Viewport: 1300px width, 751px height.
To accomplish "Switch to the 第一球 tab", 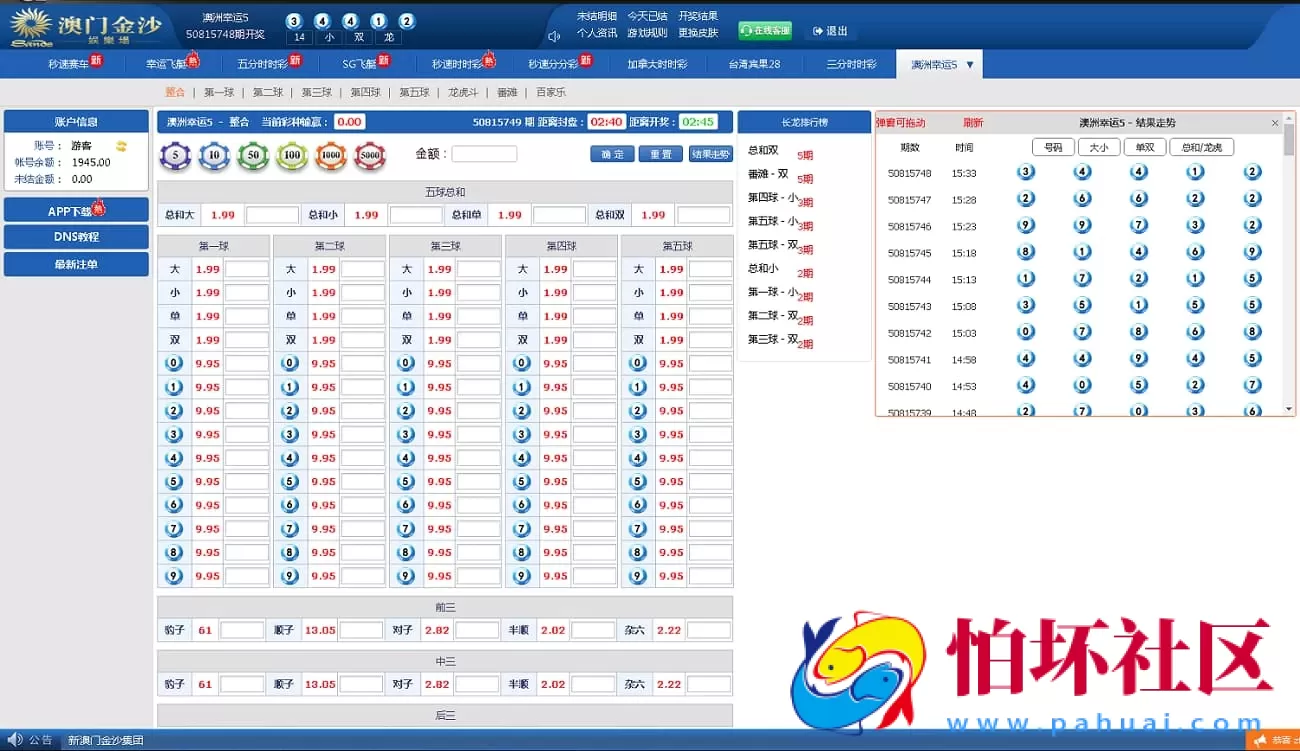I will [218, 91].
